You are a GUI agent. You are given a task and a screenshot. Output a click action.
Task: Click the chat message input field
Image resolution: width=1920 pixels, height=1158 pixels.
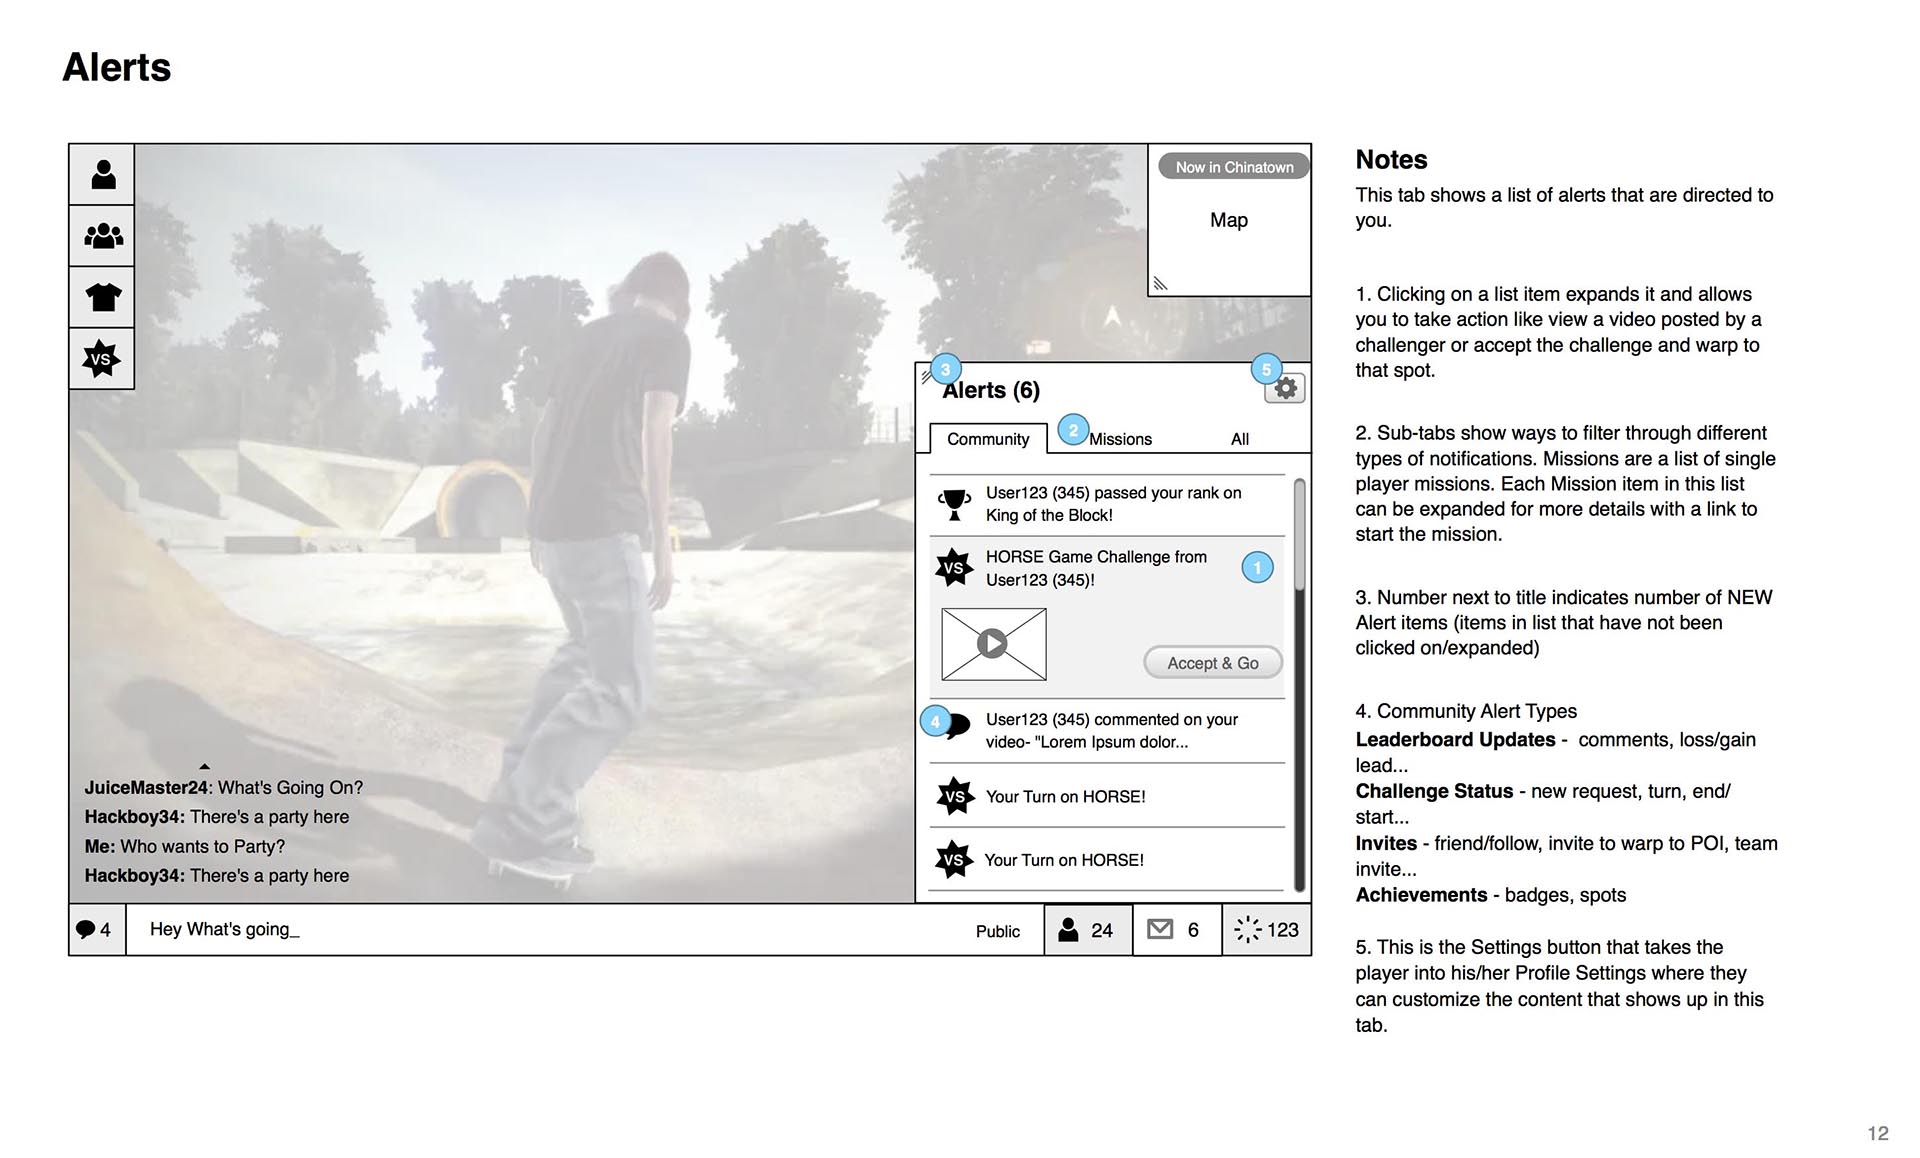click(x=540, y=930)
